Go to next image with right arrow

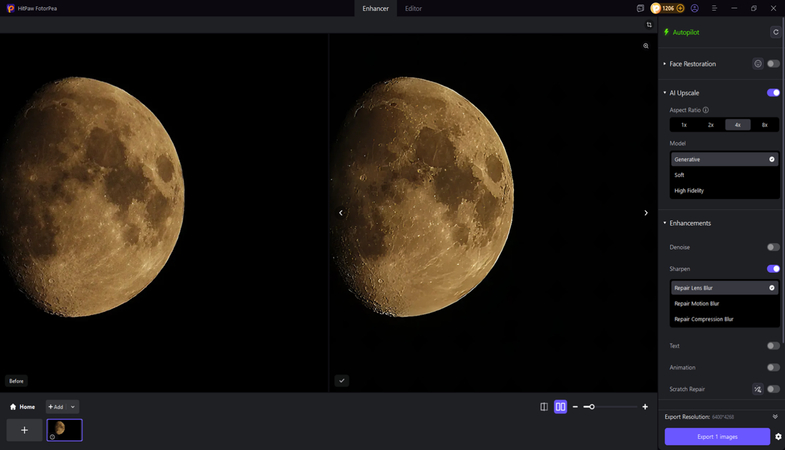pos(646,212)
